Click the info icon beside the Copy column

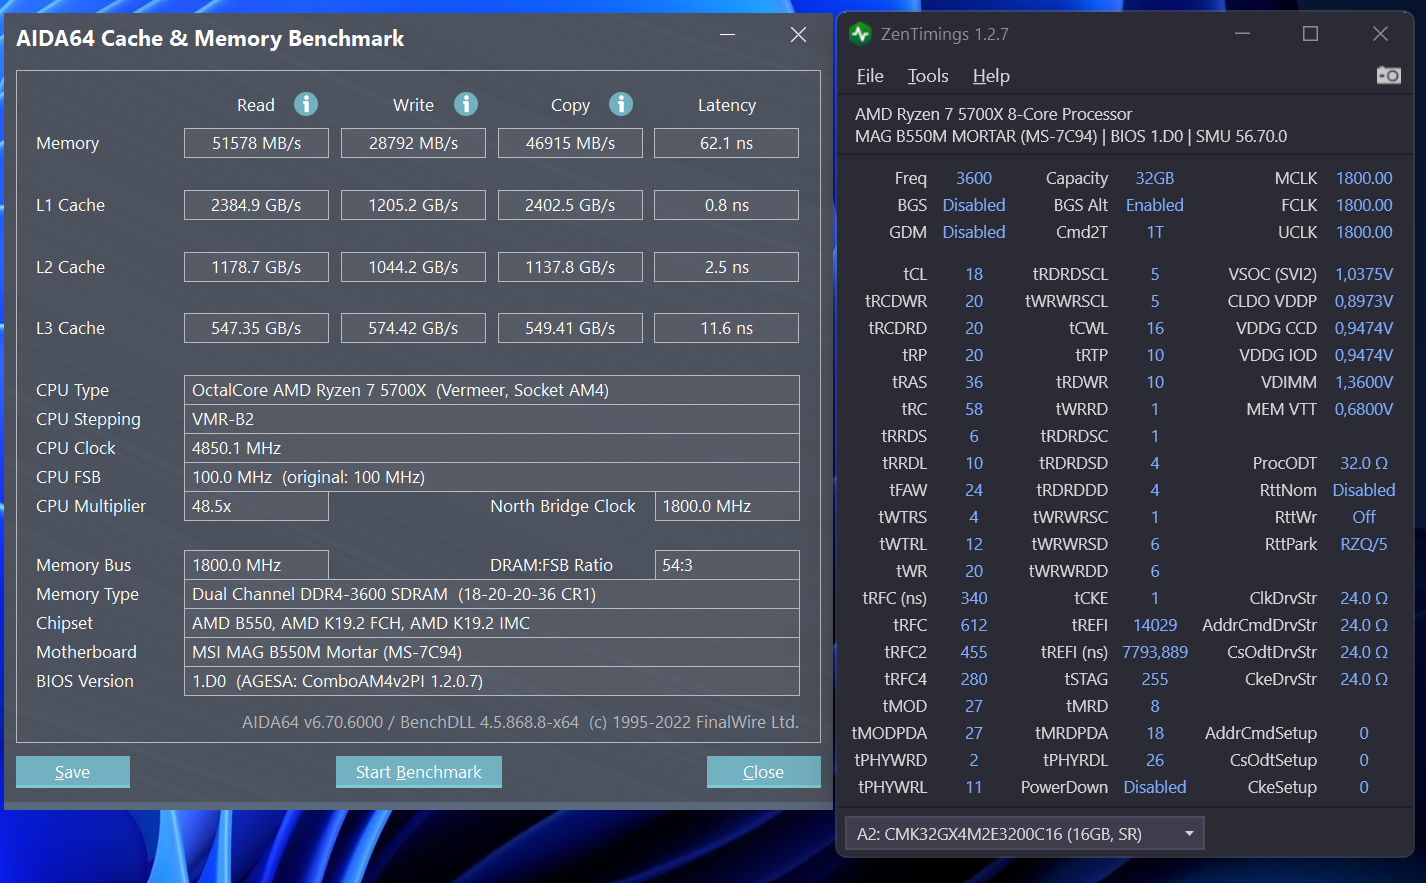click(621, 104)
